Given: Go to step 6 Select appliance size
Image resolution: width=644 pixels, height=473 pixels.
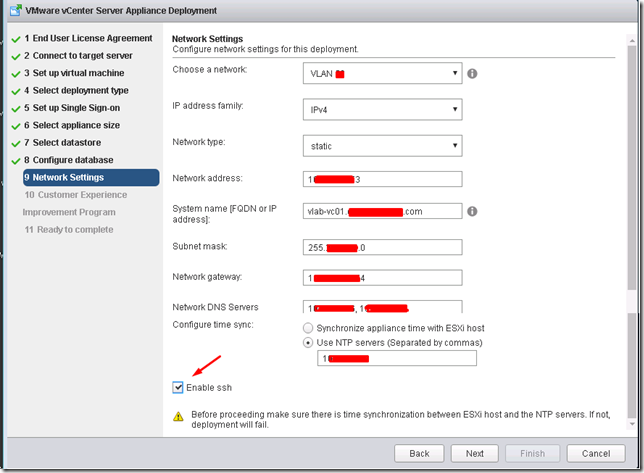Looking at the screenshot, I should coord(72,125).
